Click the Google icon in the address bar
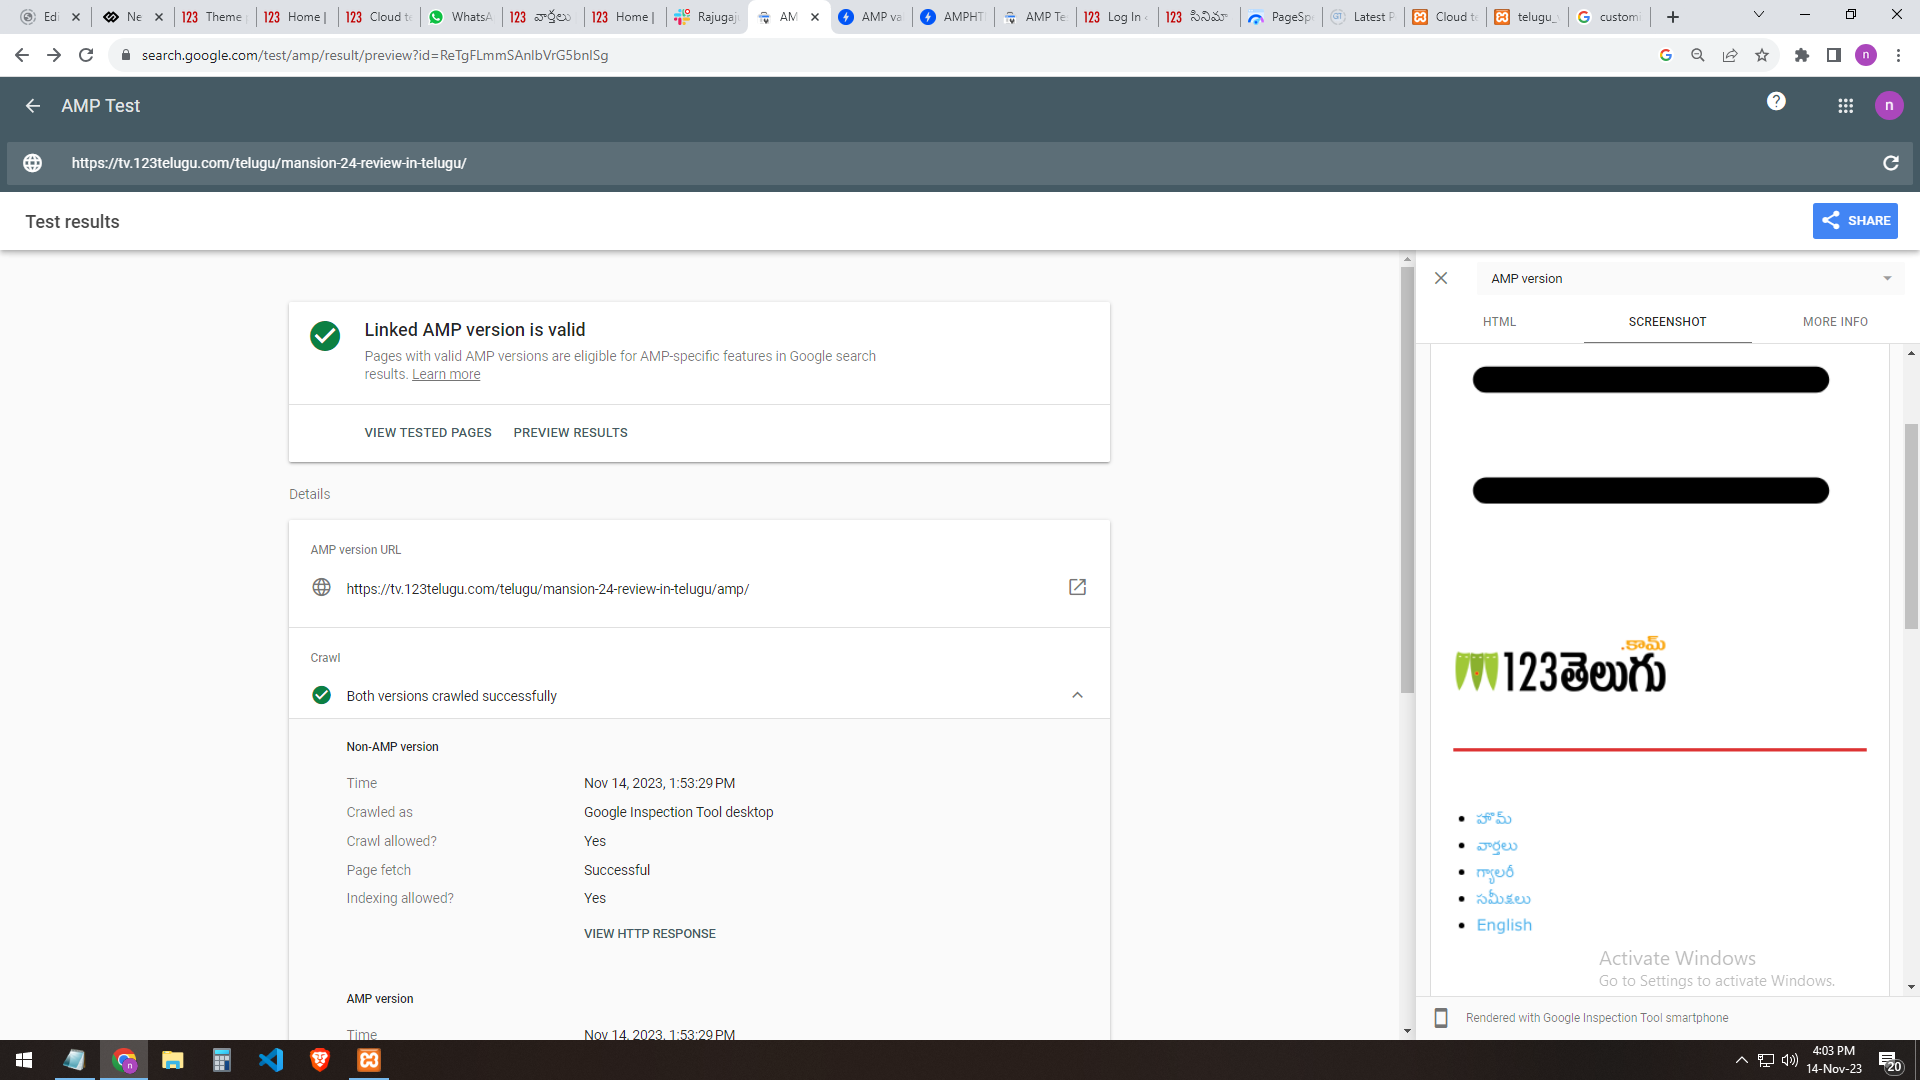The width and height of the screenshot is (1920, 1080). click(x=1666, y=55)
